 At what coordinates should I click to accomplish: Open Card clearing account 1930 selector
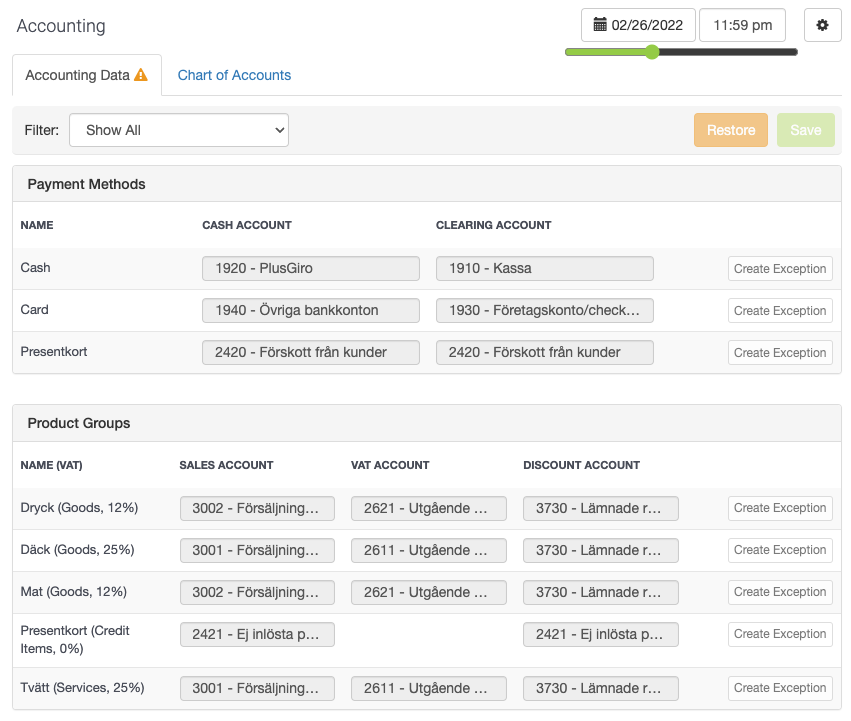click(545, 311)
